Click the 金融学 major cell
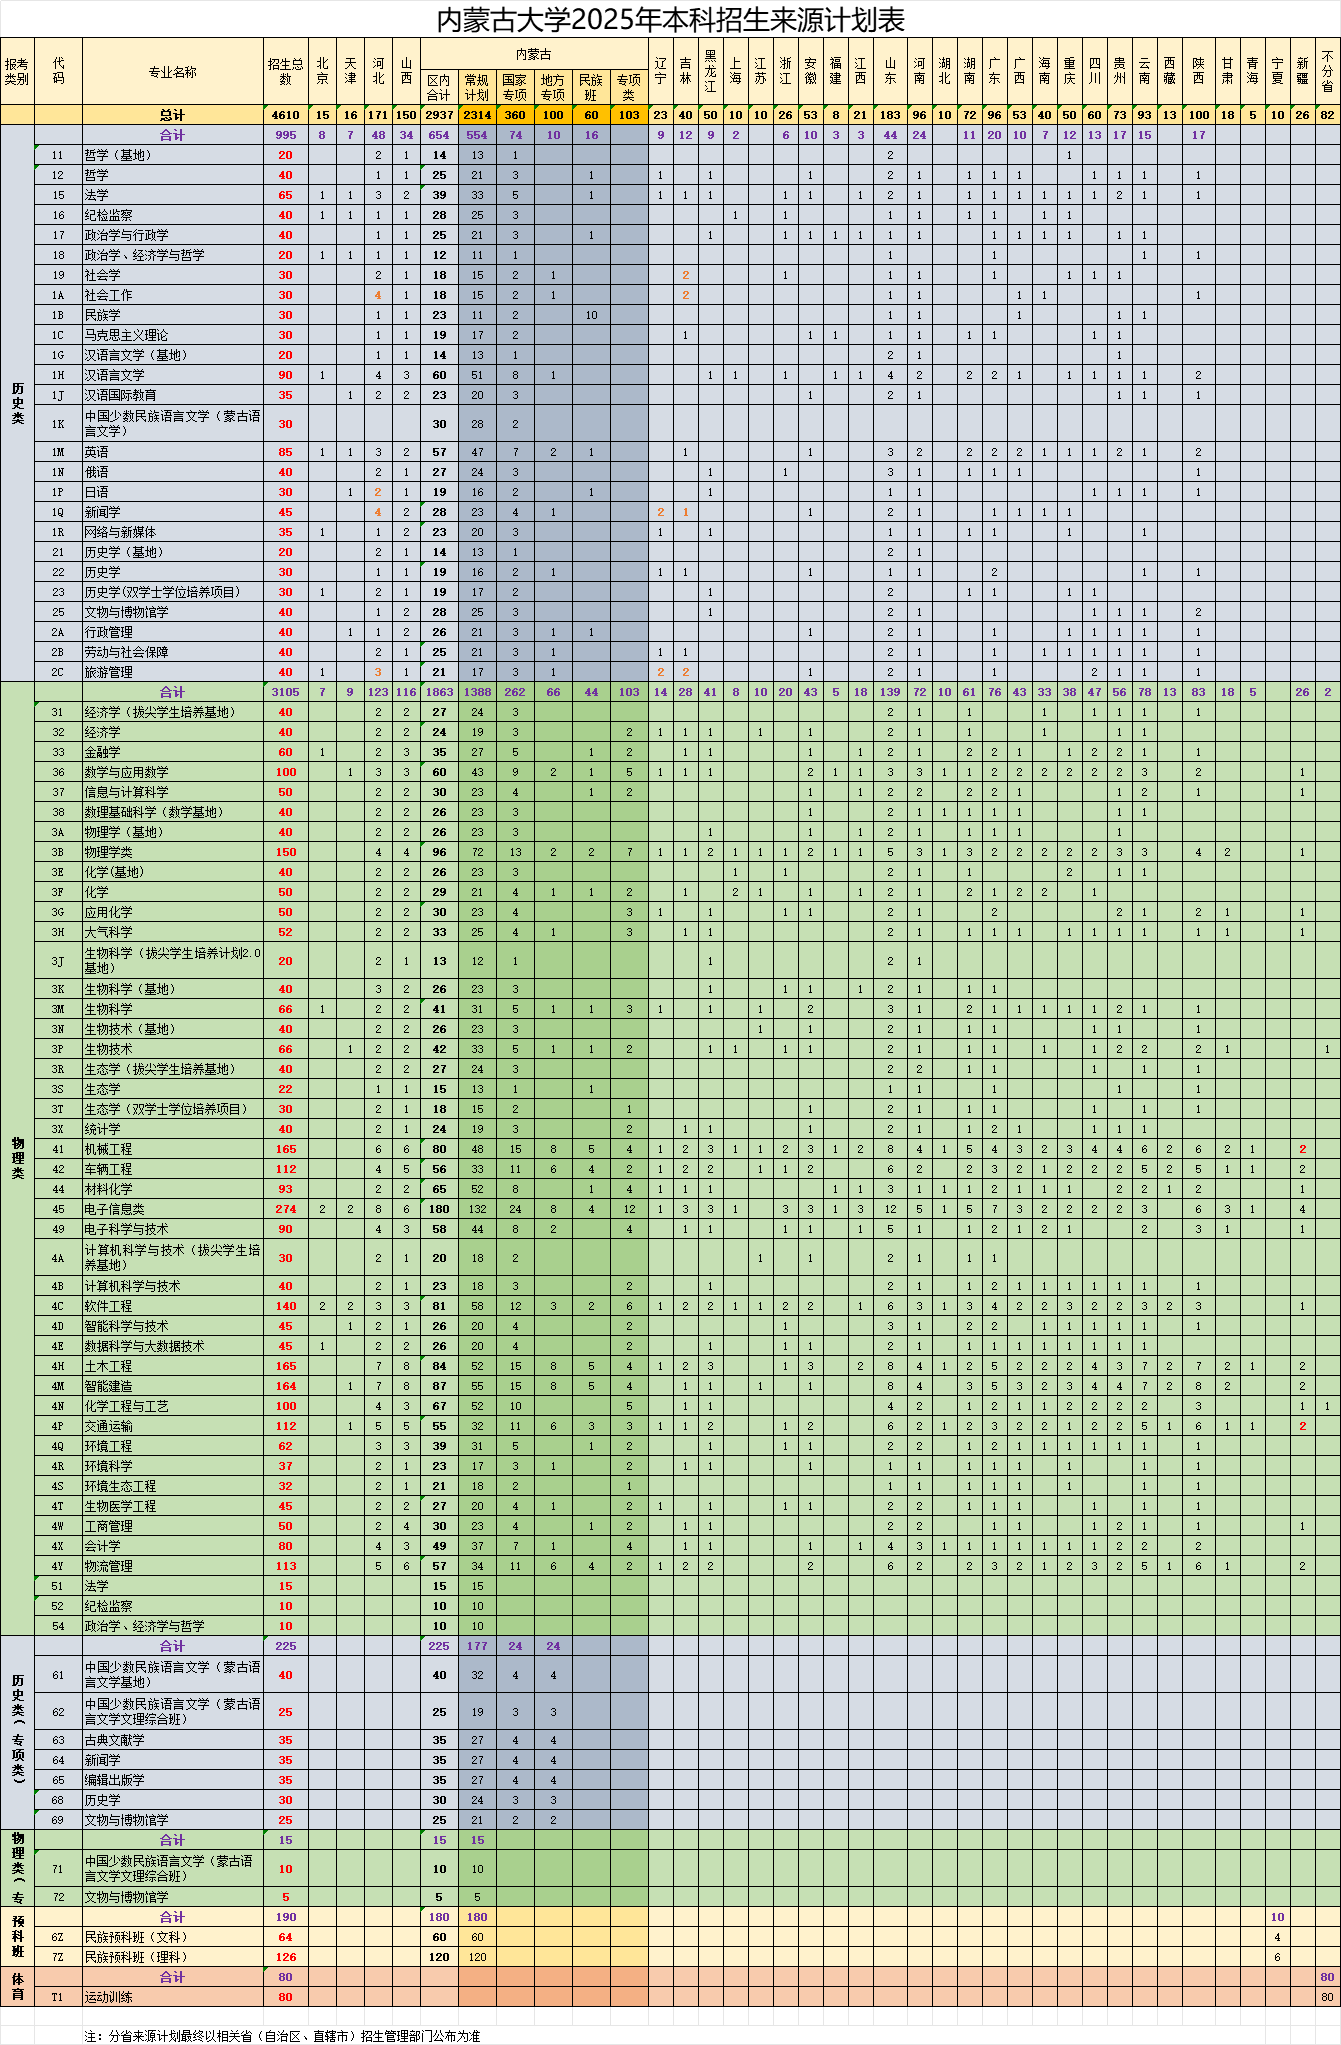 tap(173, 752)
